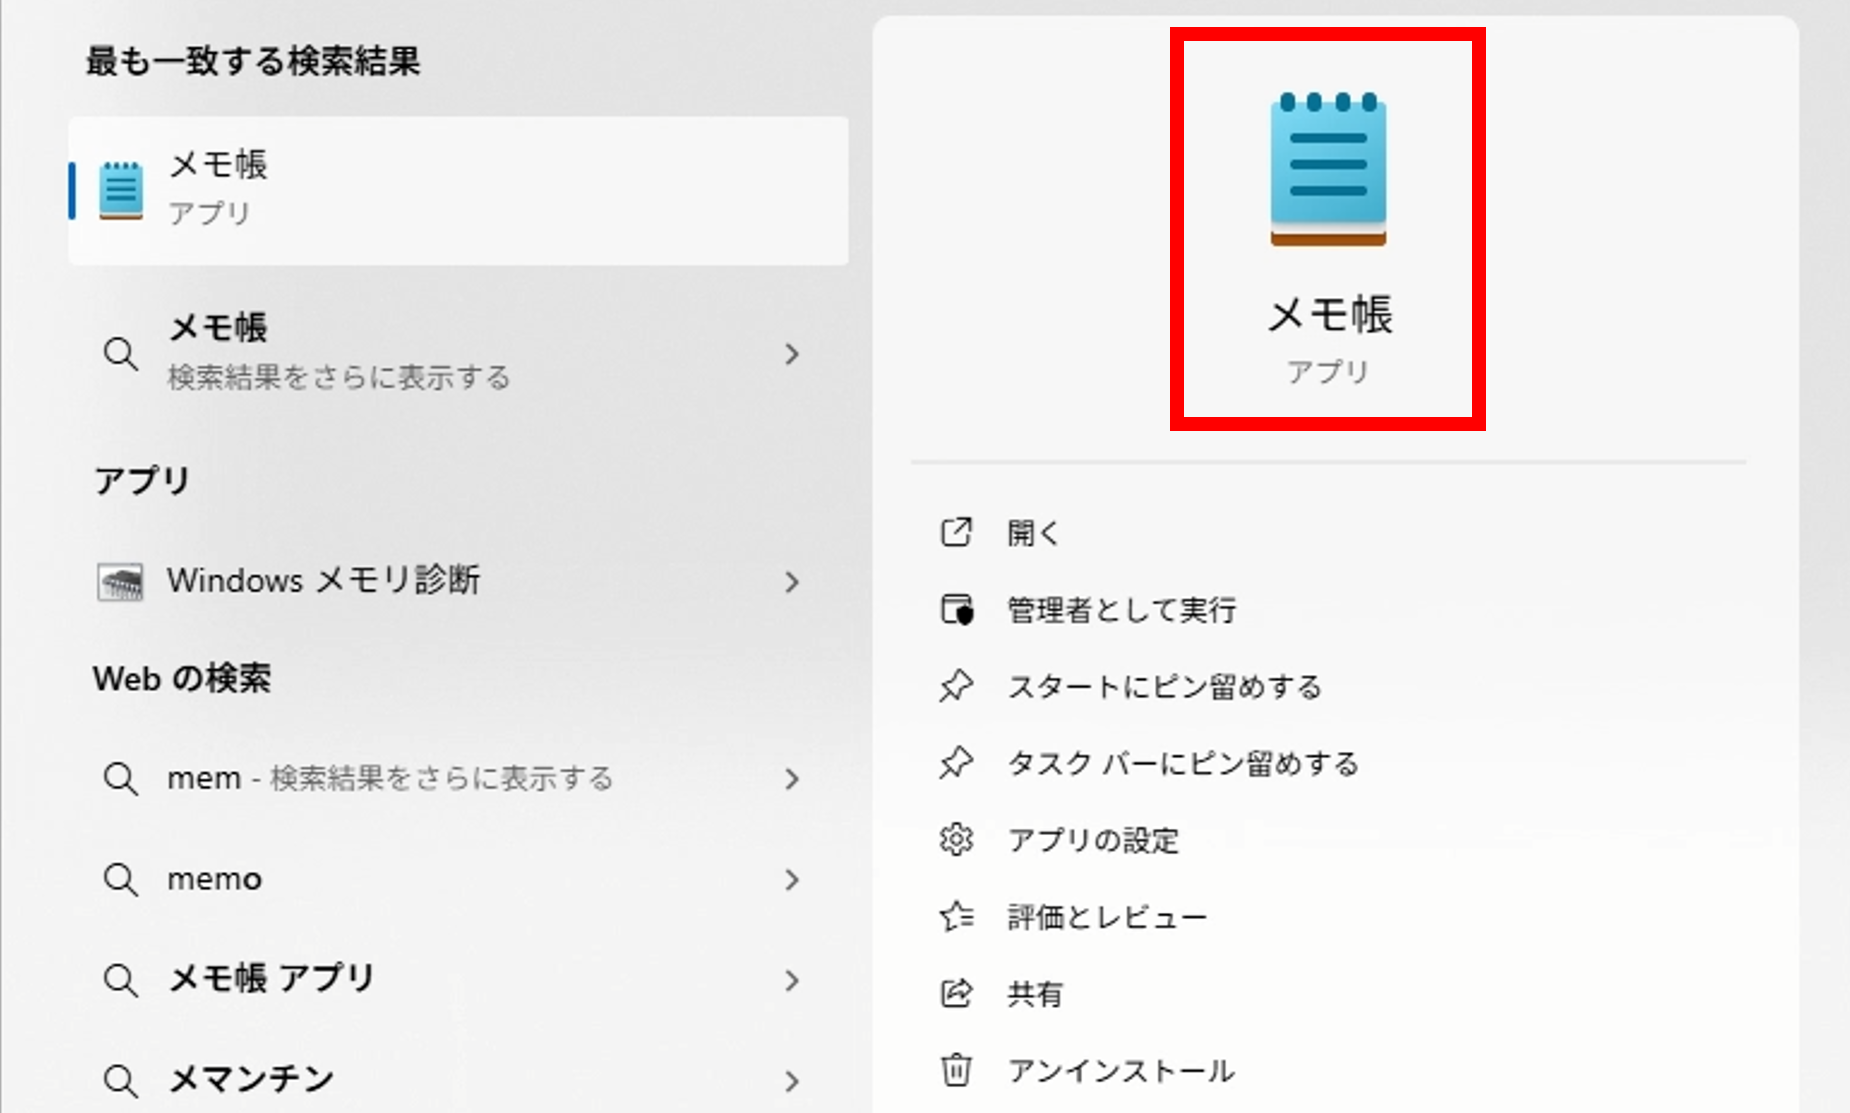Click the pin icon for スタートにピン留めする
Viewport: 1850px width, 1113px height.
click(x=957, y=686)
